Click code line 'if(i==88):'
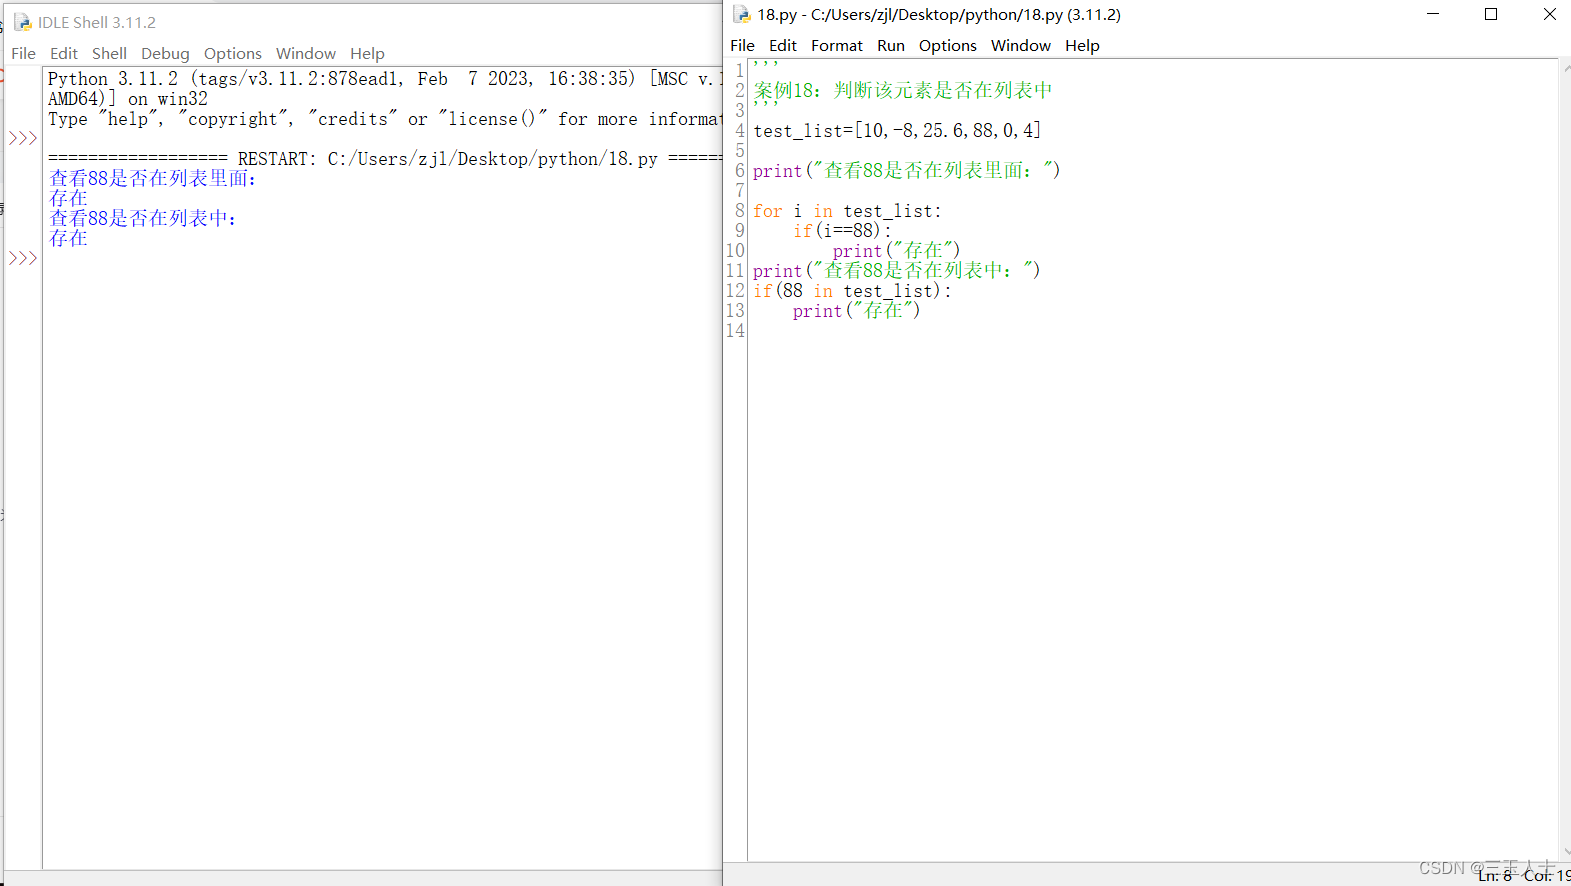The width and height of the screenshot is (1571, 886). [842, 231]
